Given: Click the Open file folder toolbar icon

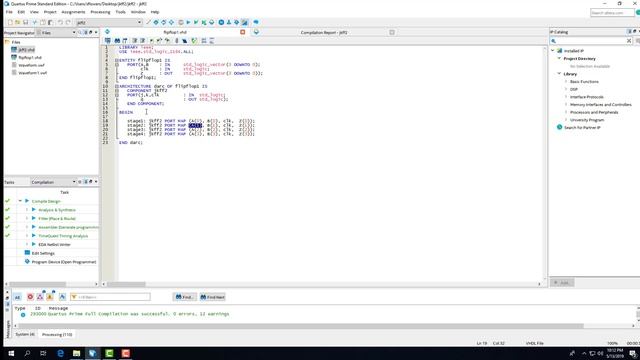Looking at the screenshot, I should (18, 22).
